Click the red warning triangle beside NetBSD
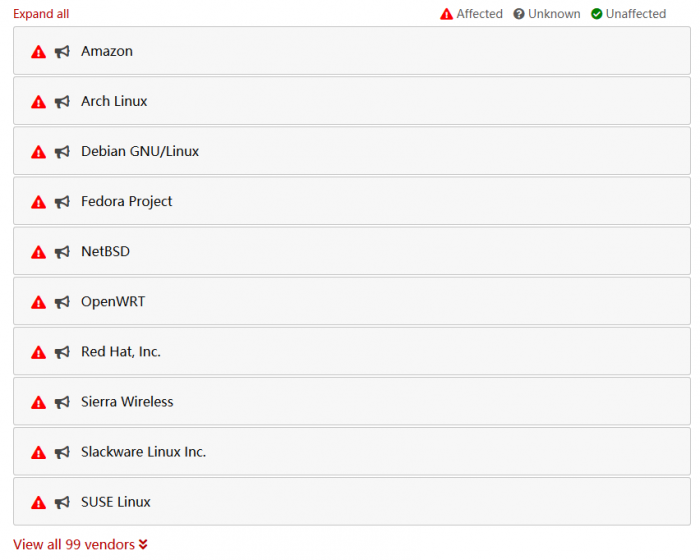700x560 pixels. click(38, 252)
